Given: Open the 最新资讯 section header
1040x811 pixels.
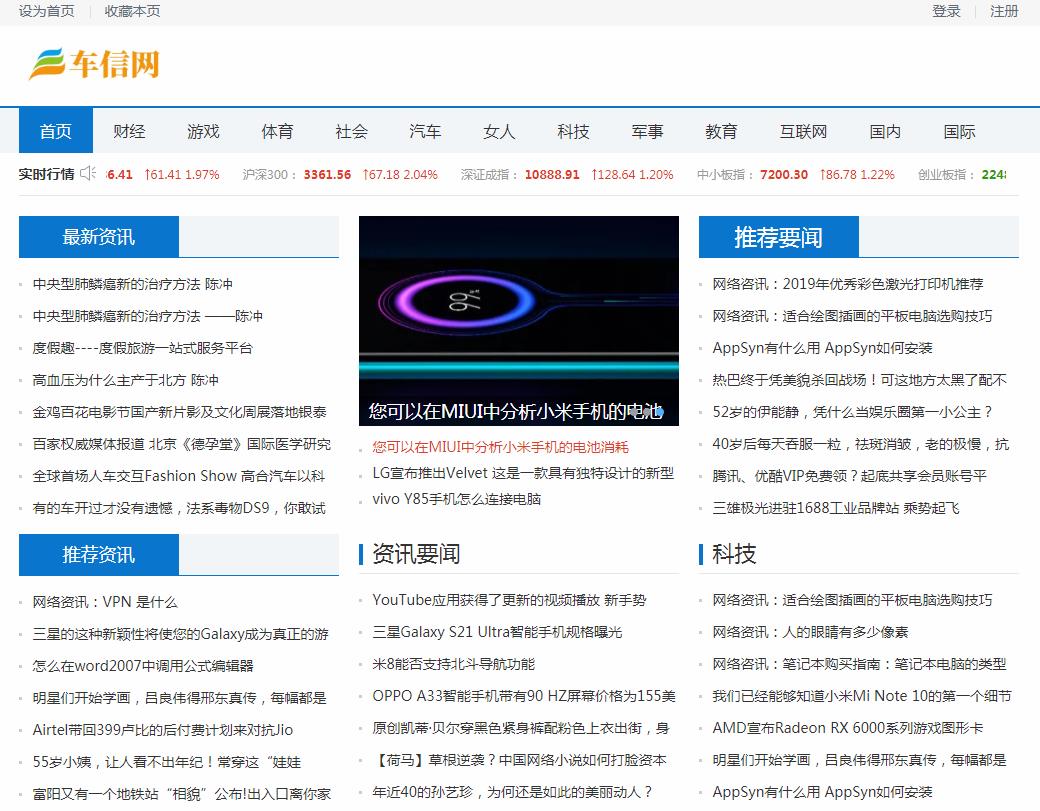Looking at the screenshot, I should (99, 237).
